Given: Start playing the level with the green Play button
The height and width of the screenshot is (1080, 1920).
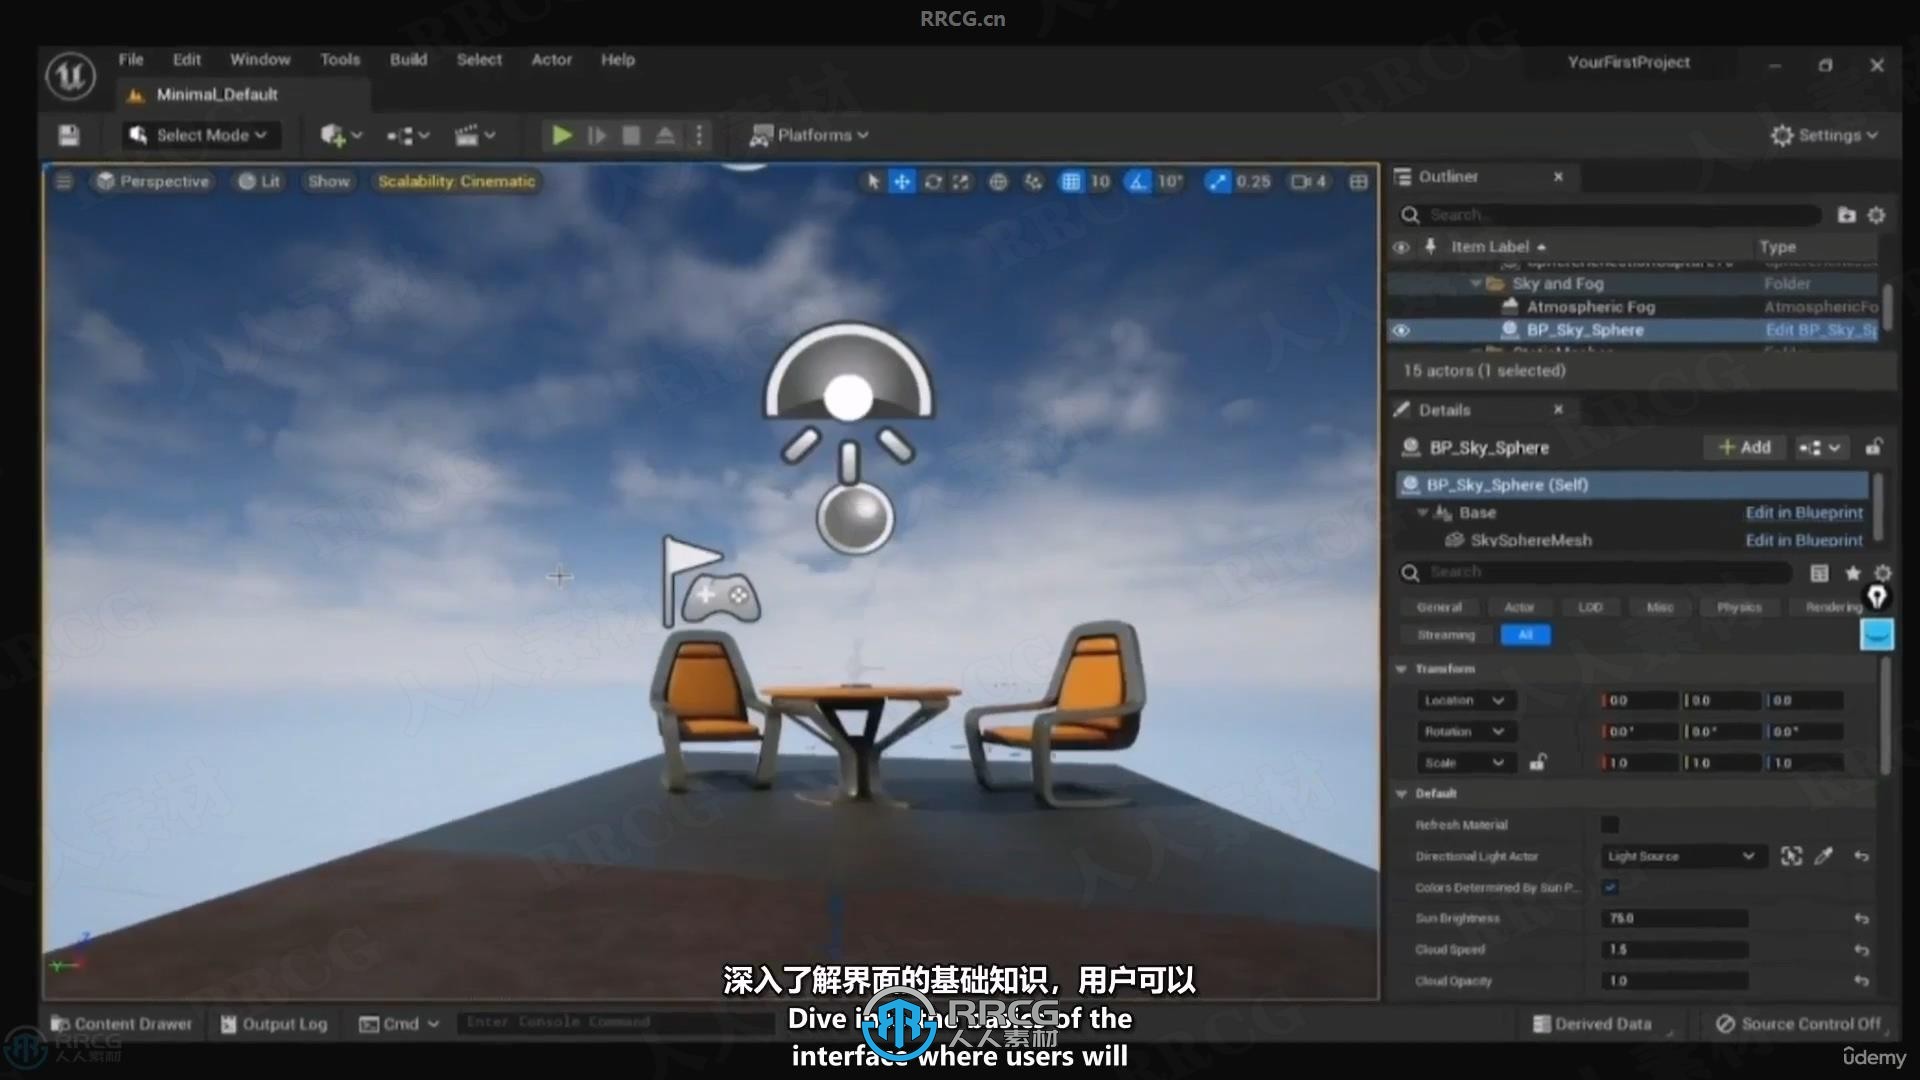Looking at the screenshot, I should [562, 135].
